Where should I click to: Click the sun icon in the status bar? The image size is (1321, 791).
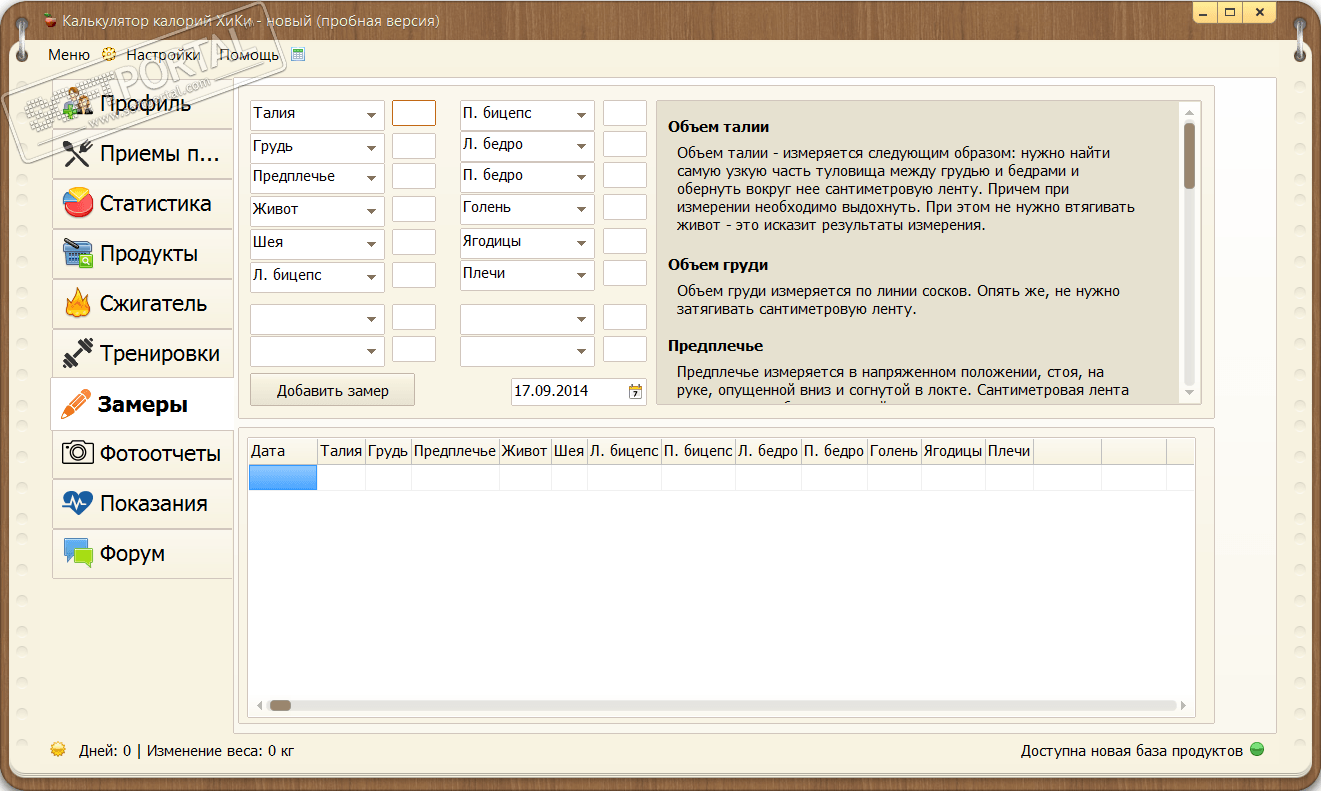pyautogui.click(x=58, y=749)
